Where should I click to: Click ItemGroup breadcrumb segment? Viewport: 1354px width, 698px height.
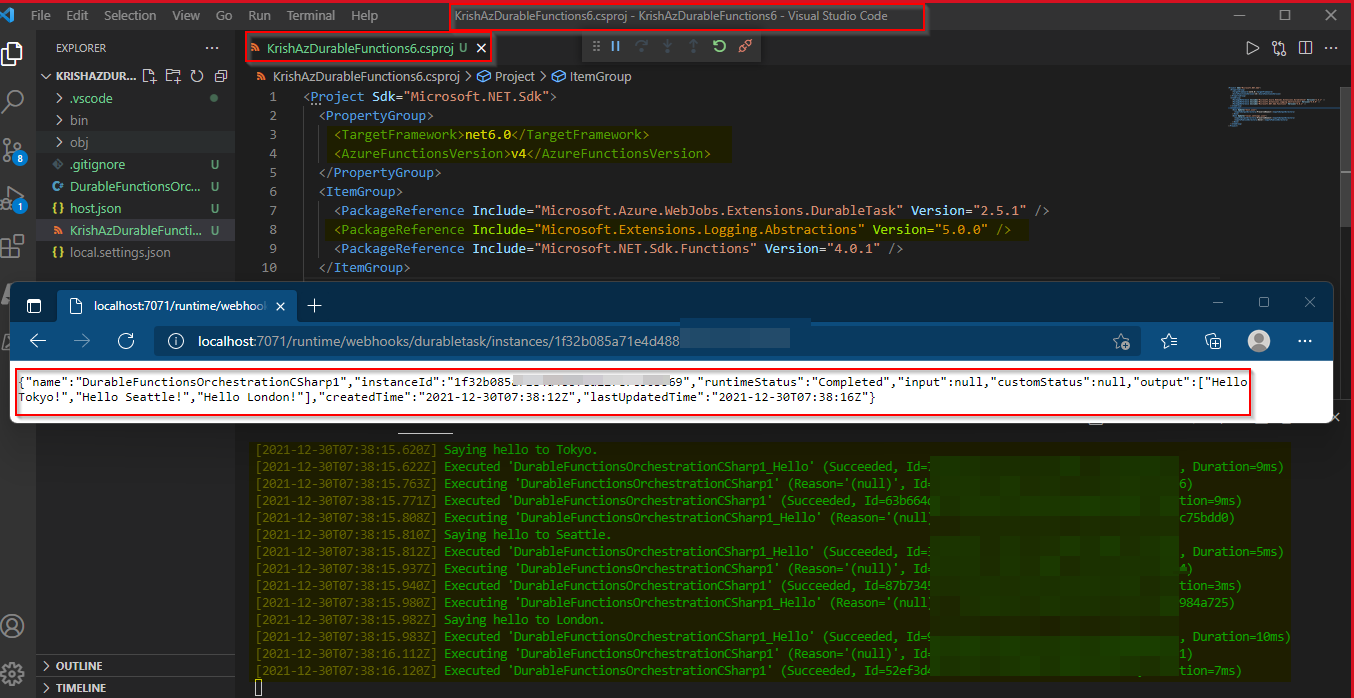click(x=592, y=76)
